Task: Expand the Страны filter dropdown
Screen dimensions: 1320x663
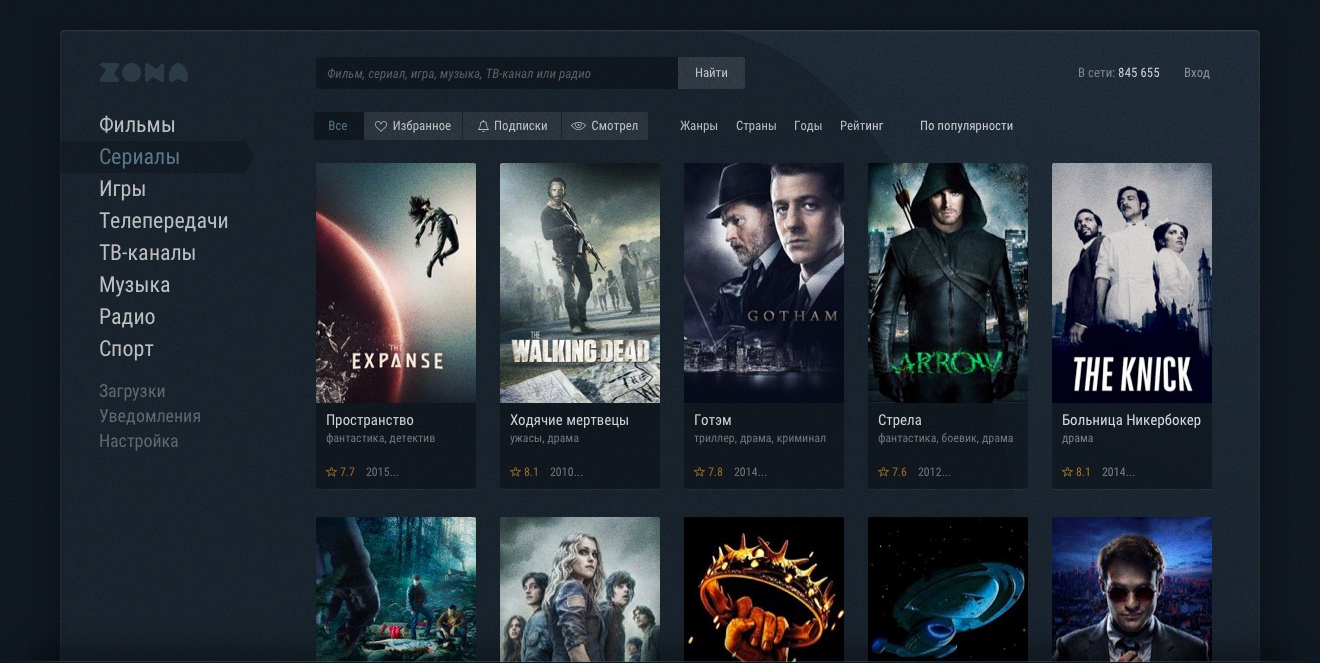Action: (x=756, y=126)
